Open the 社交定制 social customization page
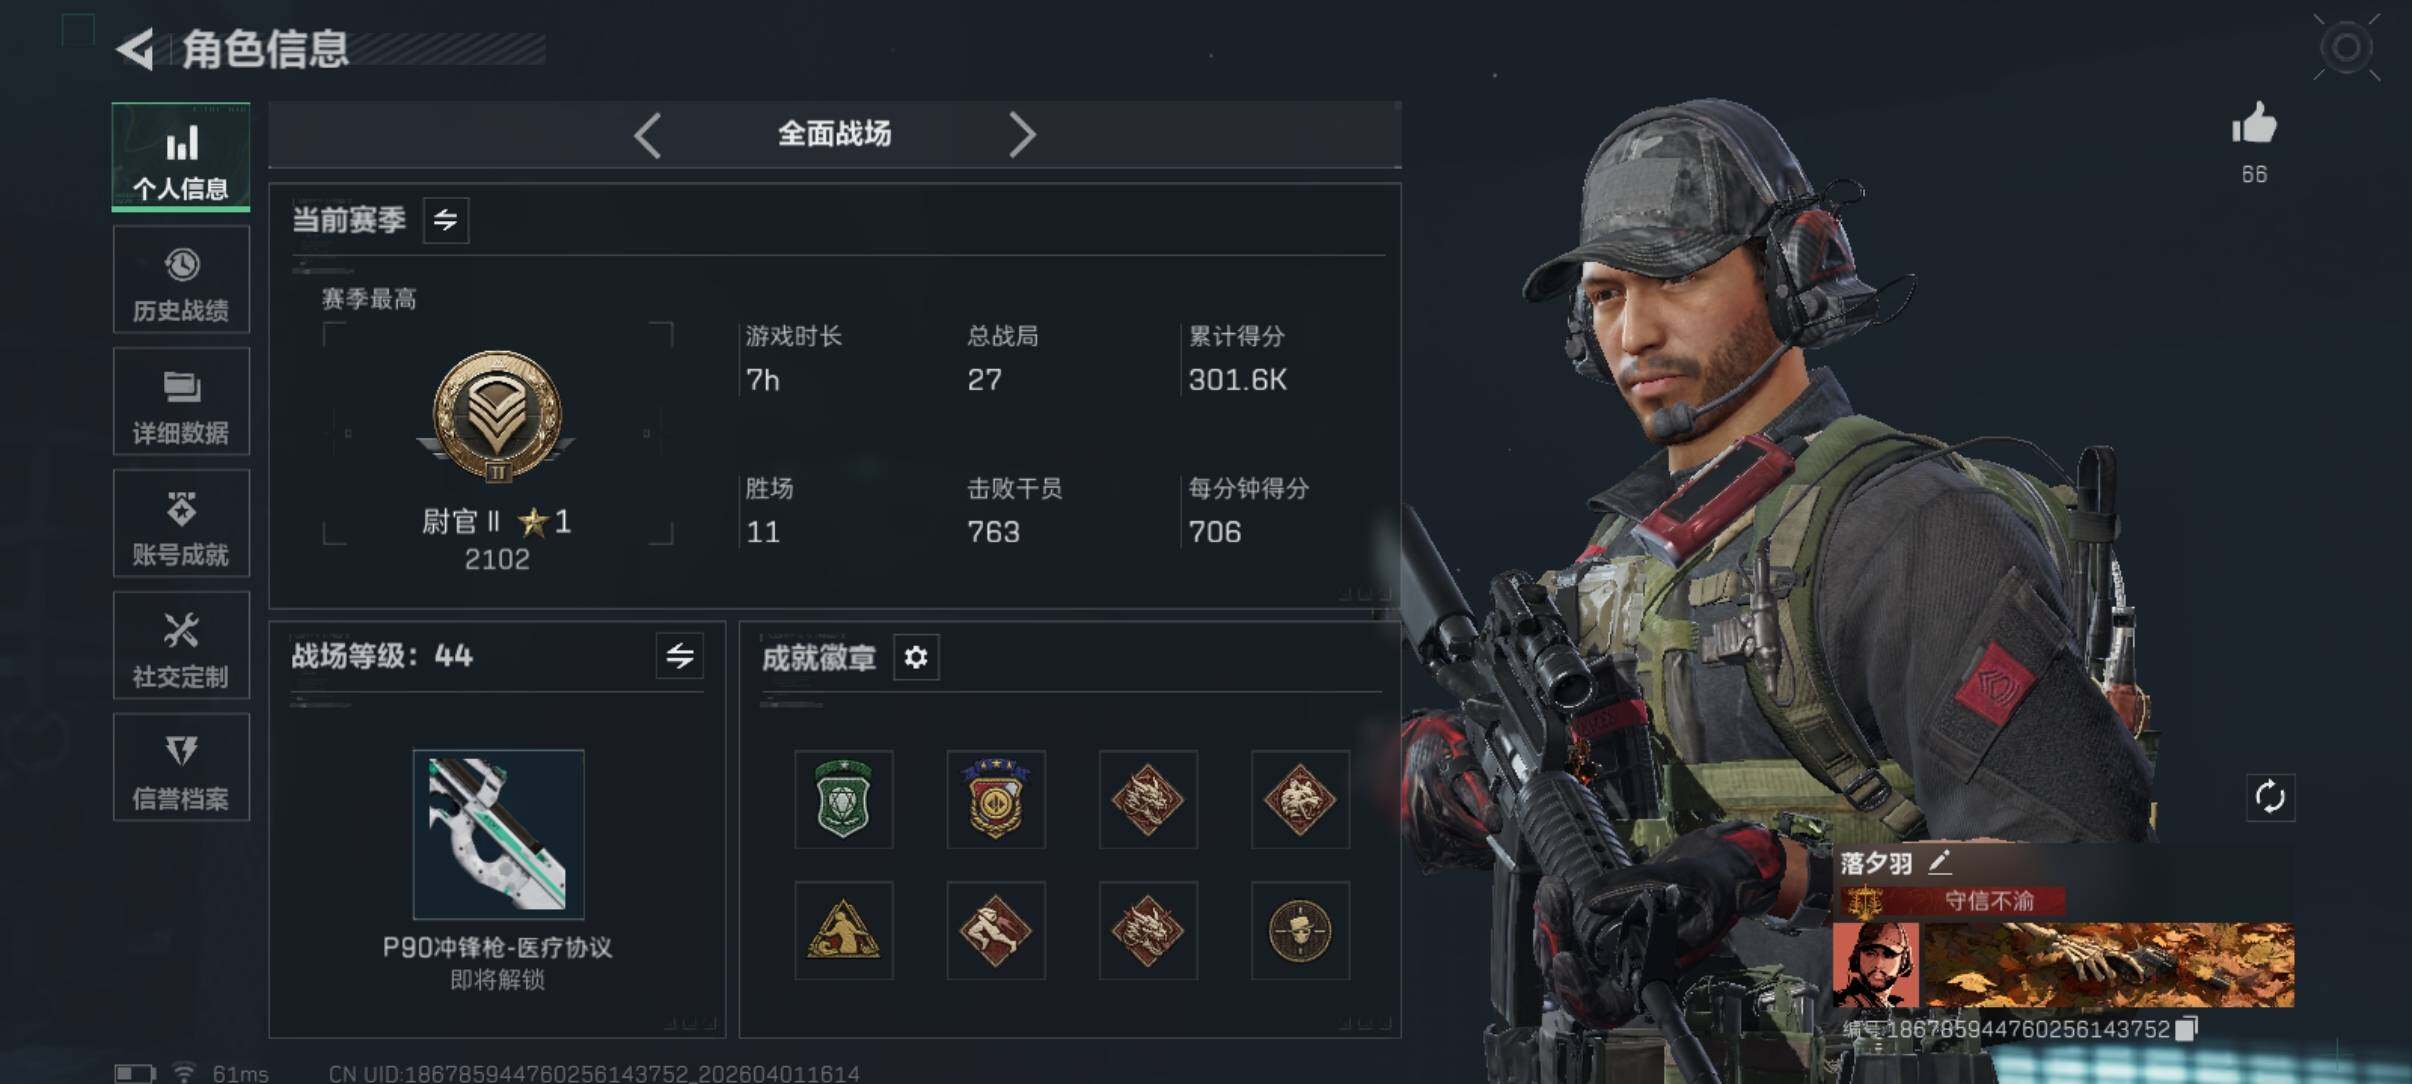This screenshot has height=1084, width=2412. click(181, 646)
